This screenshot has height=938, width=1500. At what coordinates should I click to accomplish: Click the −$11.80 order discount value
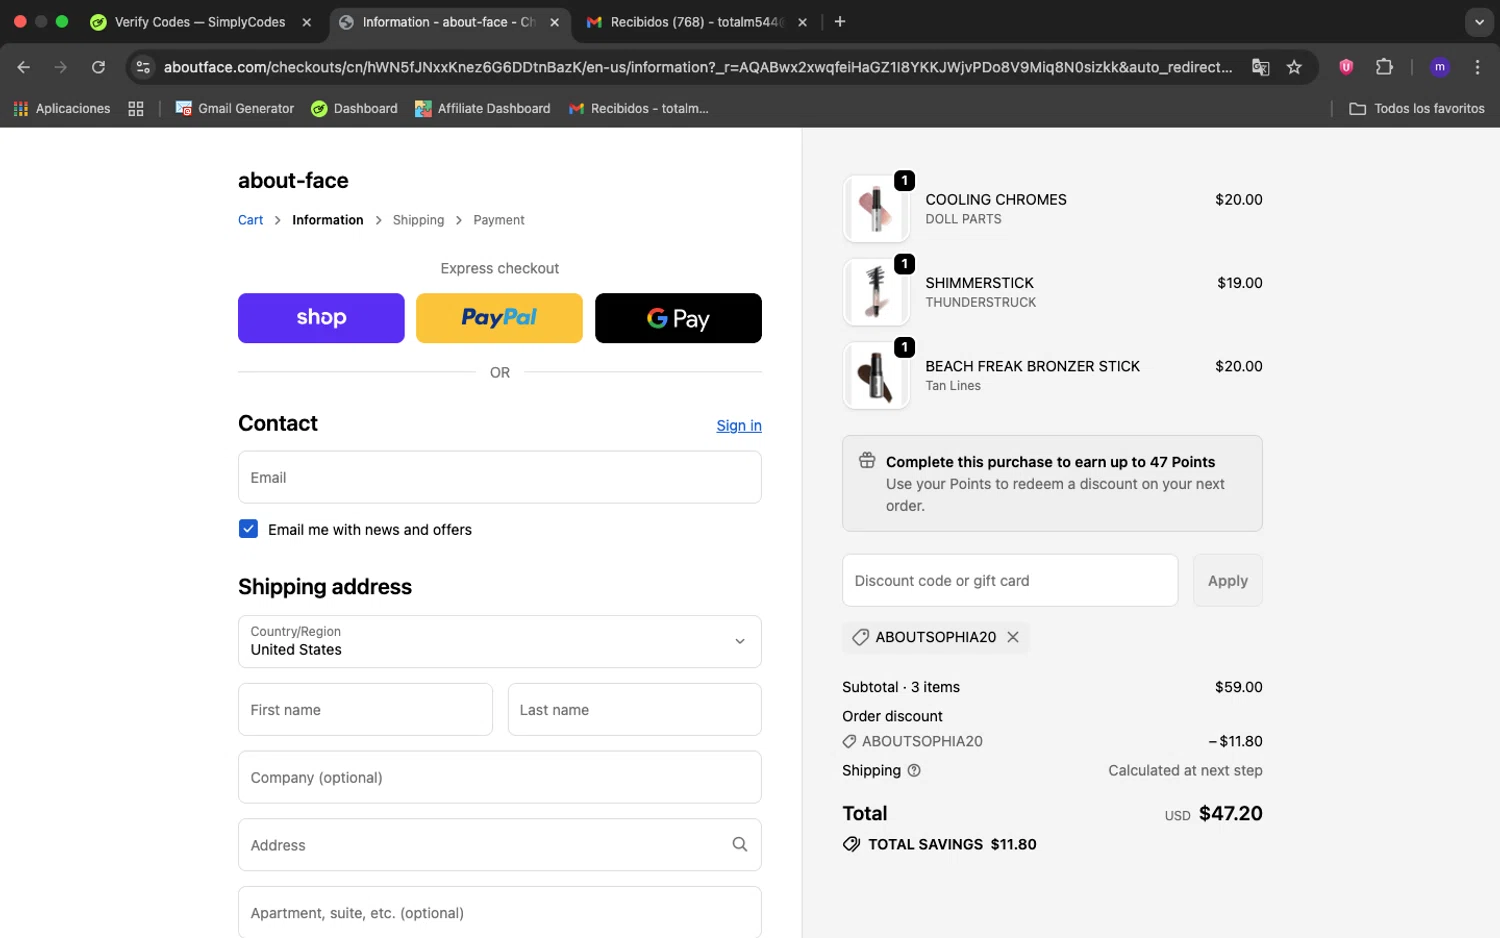pos(1235,741)
